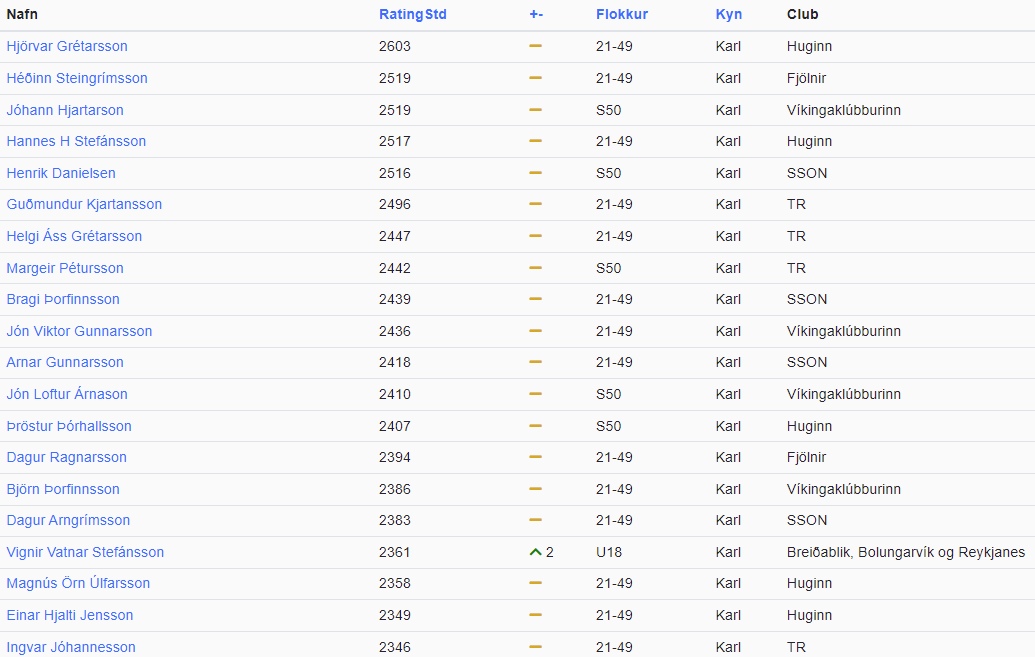Click Jón Viktor Gunnarsson's name
Image resolution: width=1035 pixels, height=657 pixels.
pyautogui.click(x=79, y=331)
